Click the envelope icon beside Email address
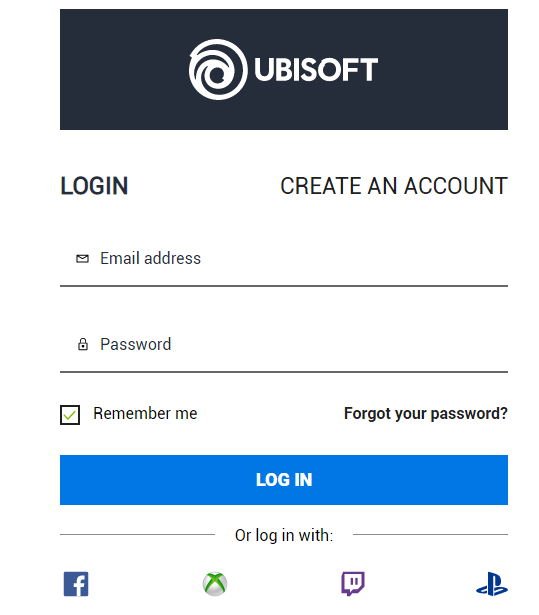Screen dimensions: 539x615 tap(82, 258)
